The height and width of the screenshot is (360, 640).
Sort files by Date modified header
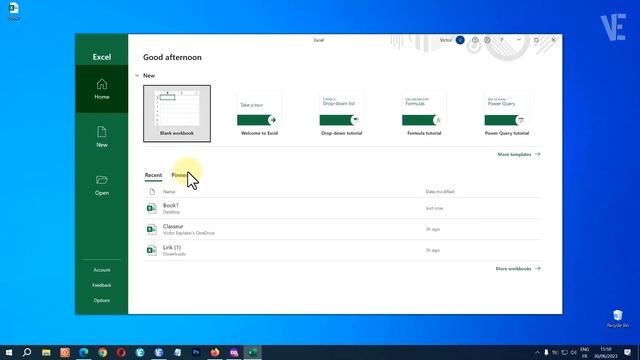pyautogui.click(x=440, y=191)
